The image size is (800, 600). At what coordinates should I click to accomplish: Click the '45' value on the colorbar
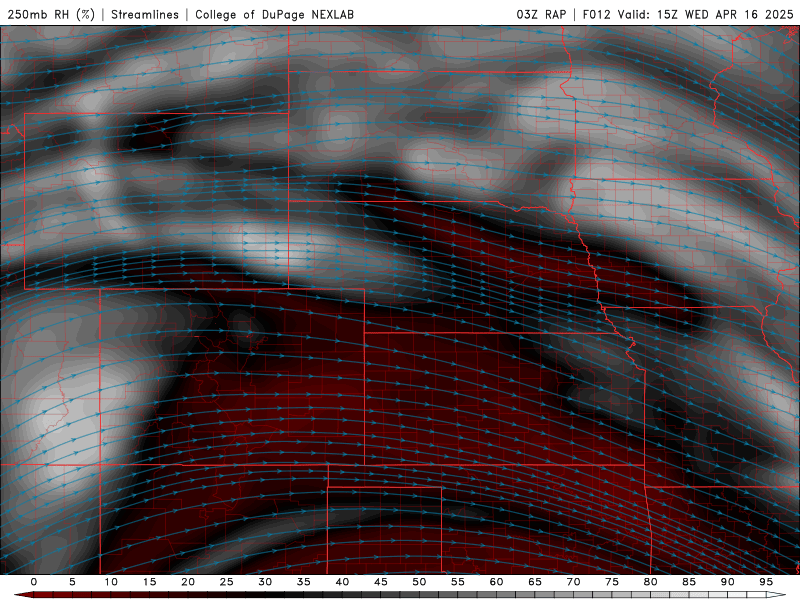click(x=381, y=582)
